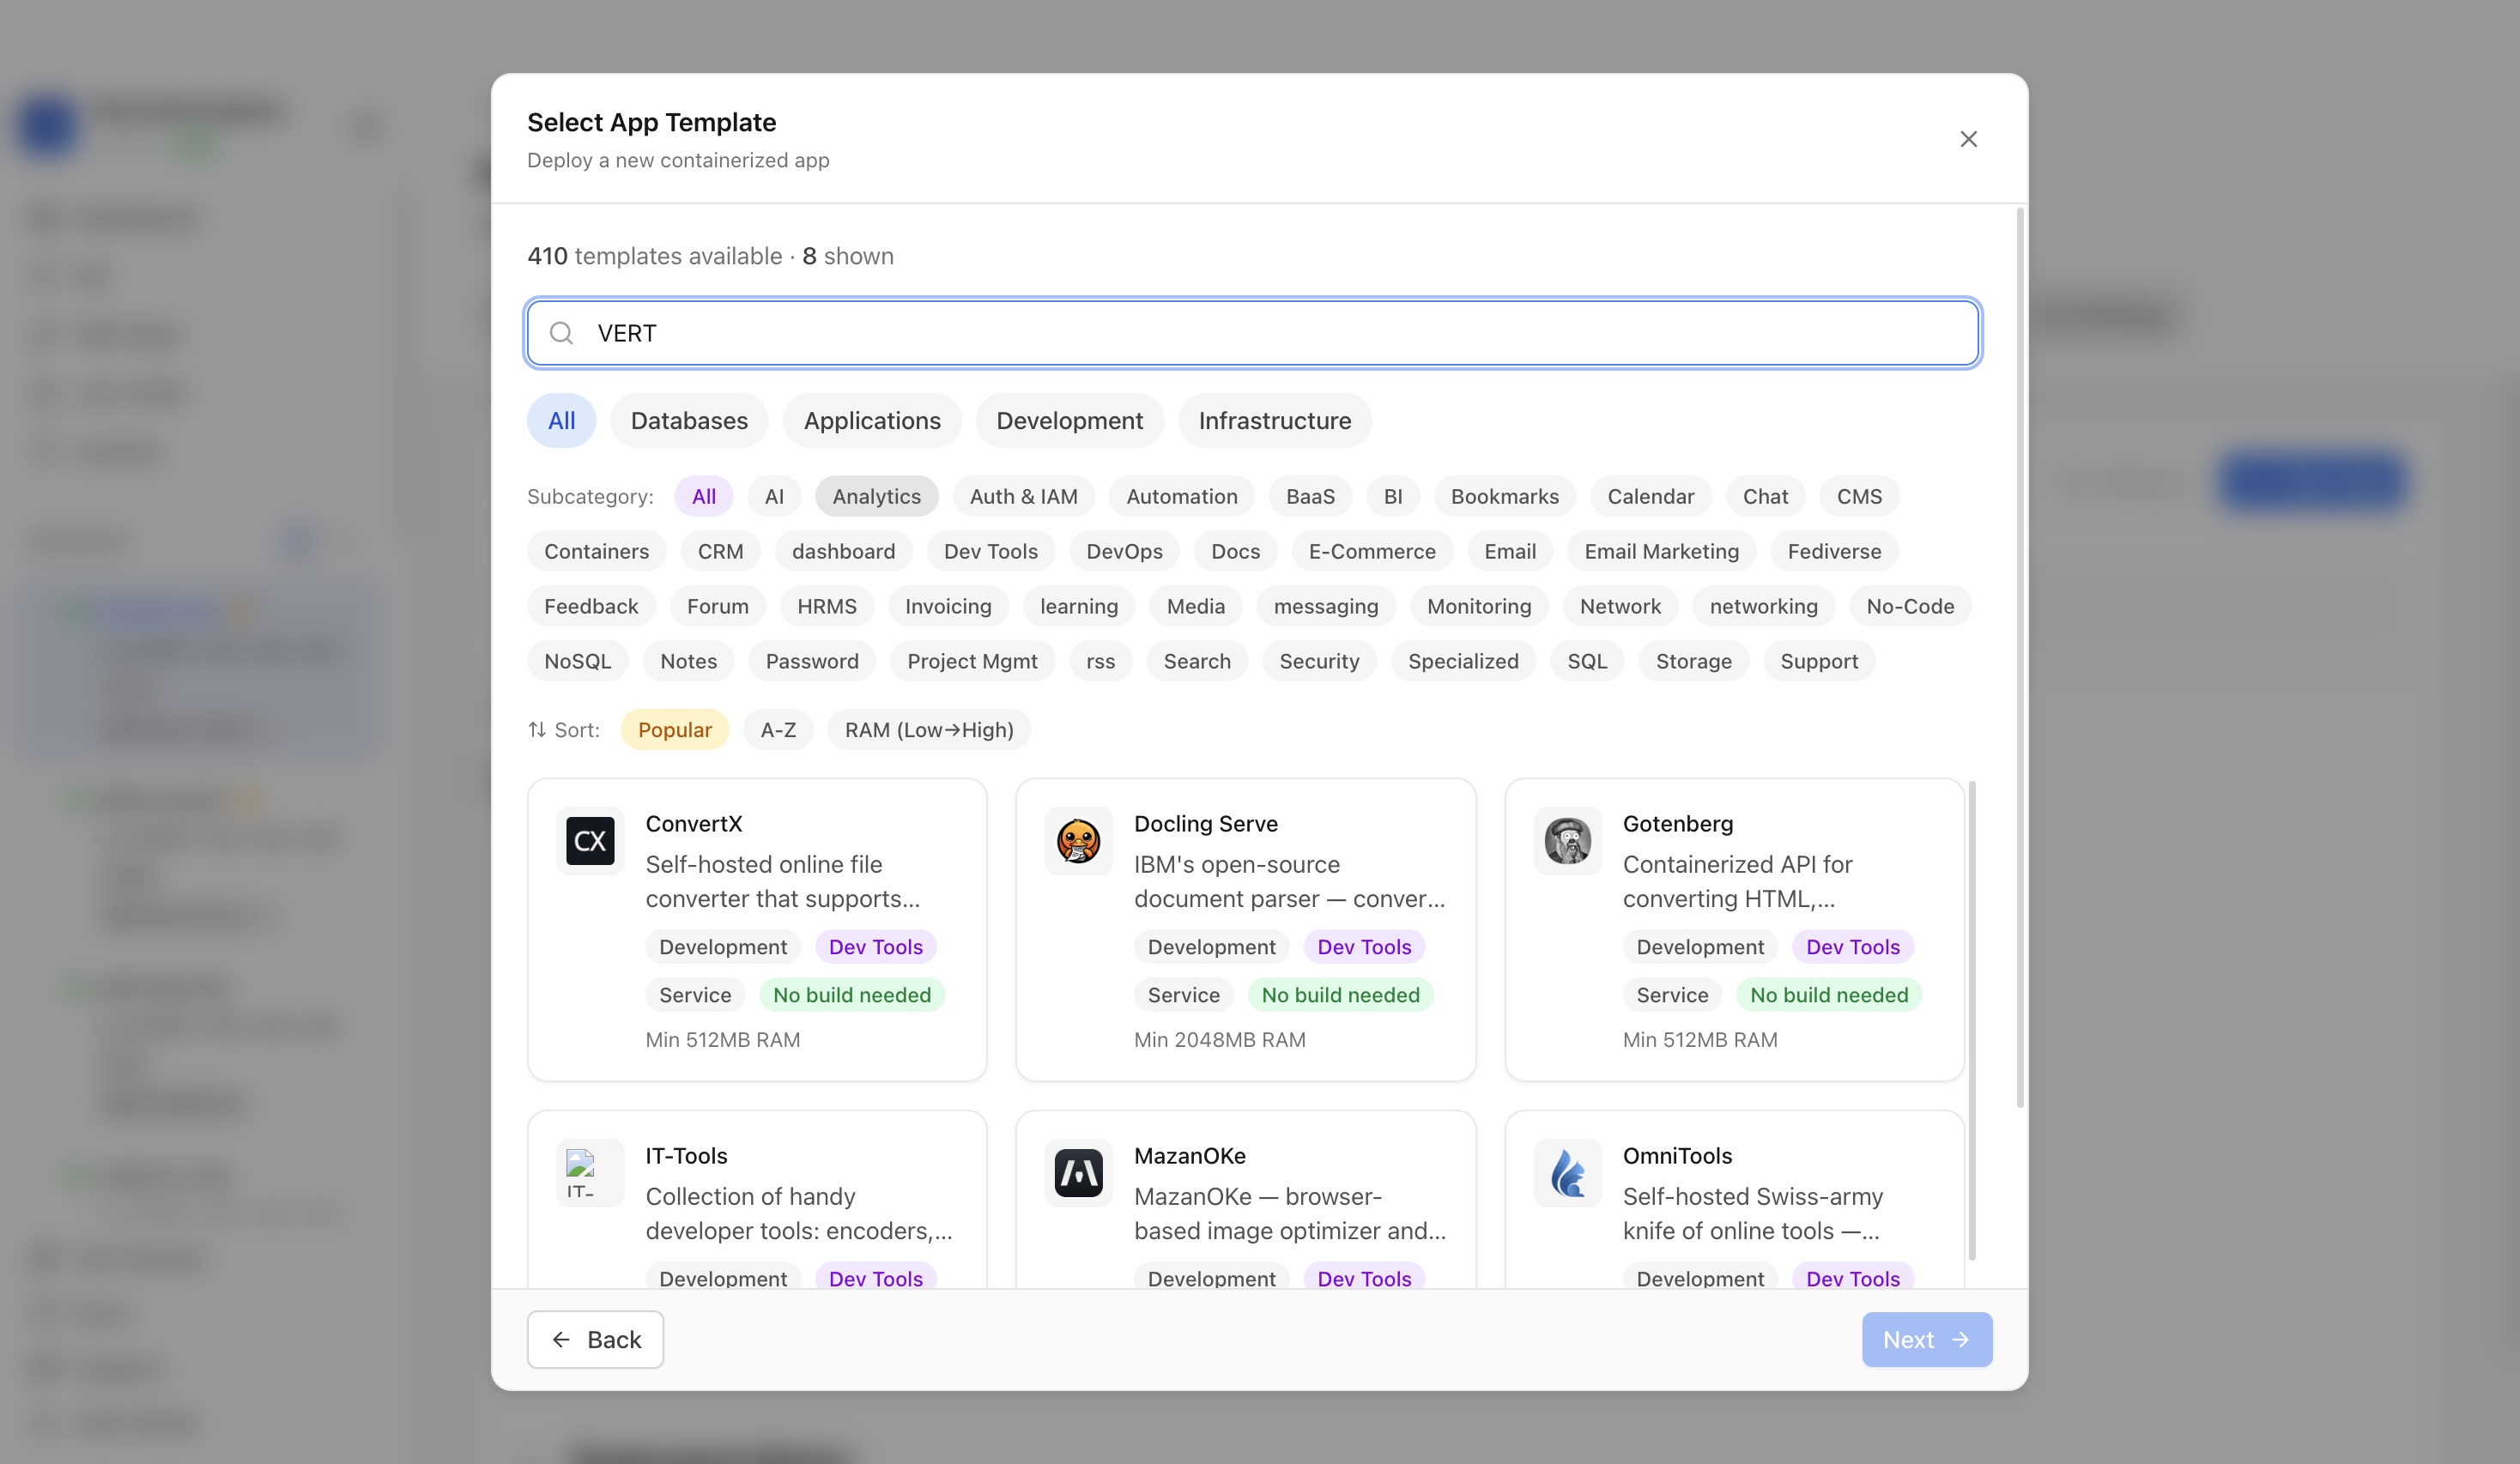Click the template list scrollbar
Image resolution: width=2520 pixels, height=1464 pixels.
click(1972, 1020)
